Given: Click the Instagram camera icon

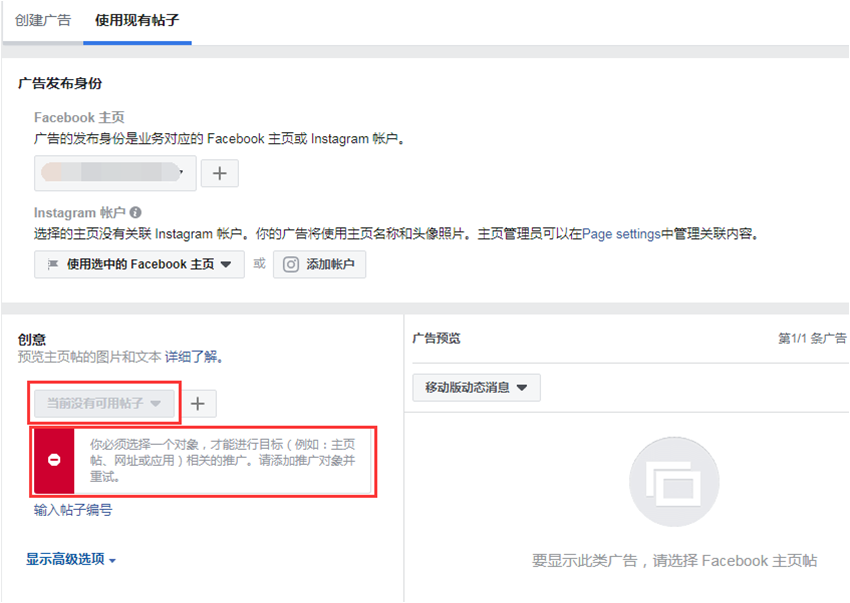Looking at the screenshot, I should click(x=291, y=265).
